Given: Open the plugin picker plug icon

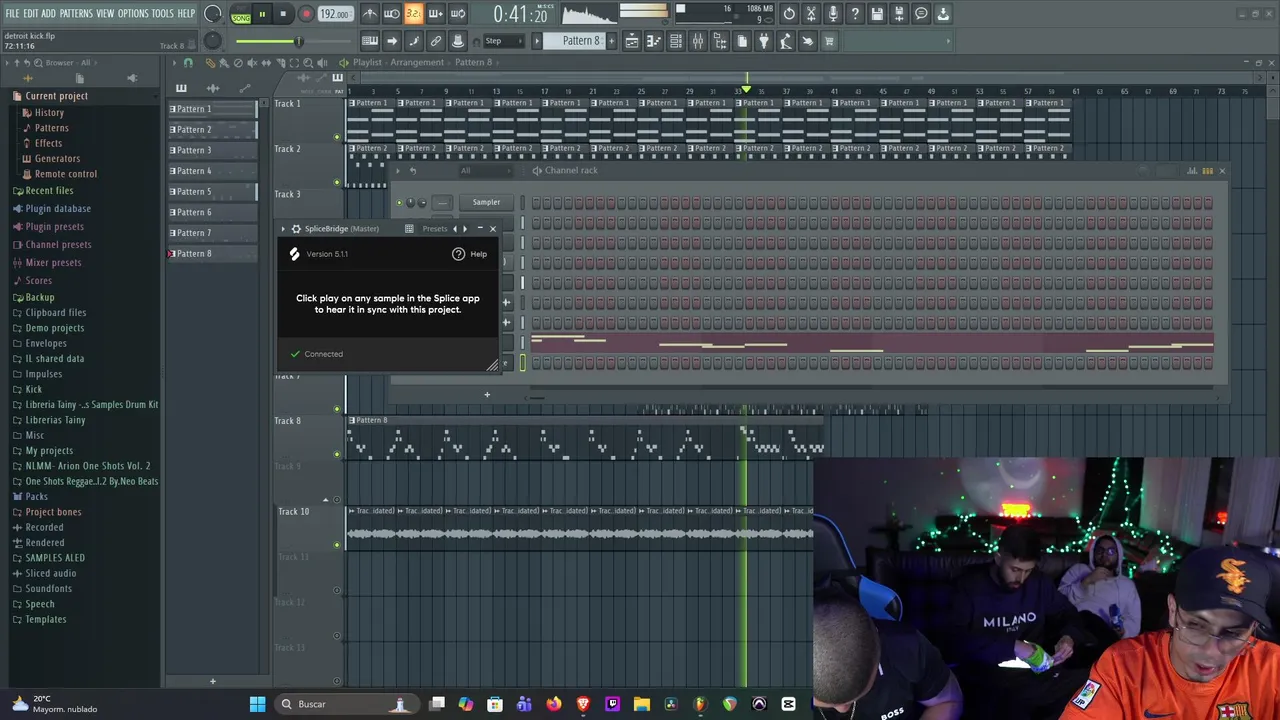Looking at the screenshot, I should tap(764, 41).
